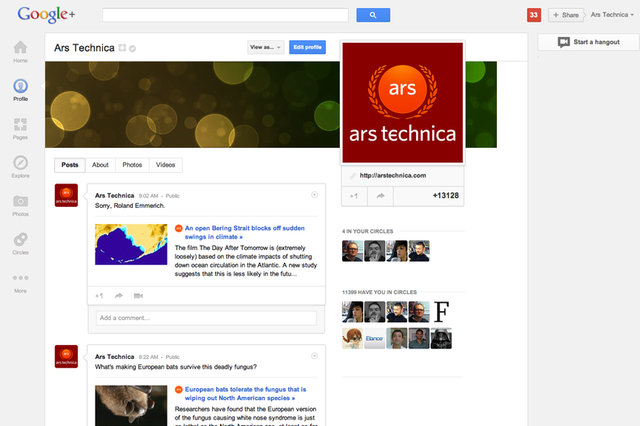Switch to the About tab
This screenshot has width=640, height=426.
pos(100,165)
